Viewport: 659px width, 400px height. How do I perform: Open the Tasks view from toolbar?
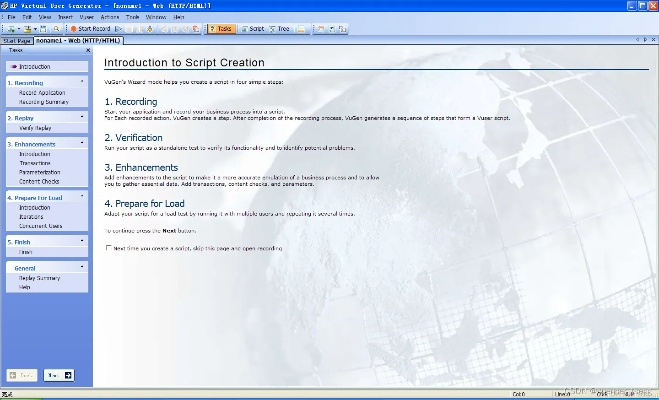(220, 29)
